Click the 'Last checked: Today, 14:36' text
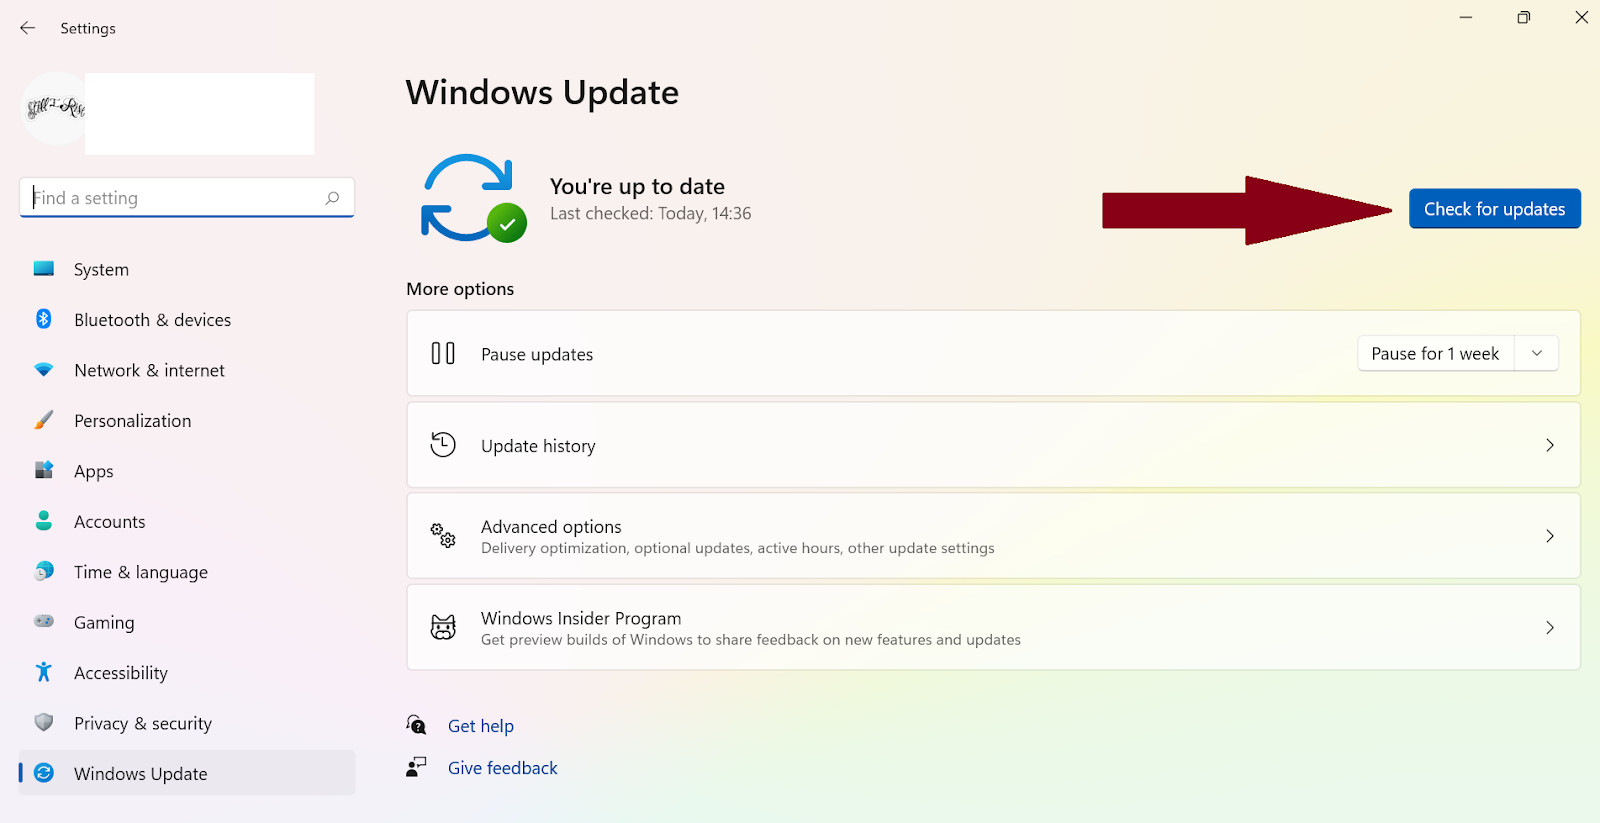 (650, 213)
